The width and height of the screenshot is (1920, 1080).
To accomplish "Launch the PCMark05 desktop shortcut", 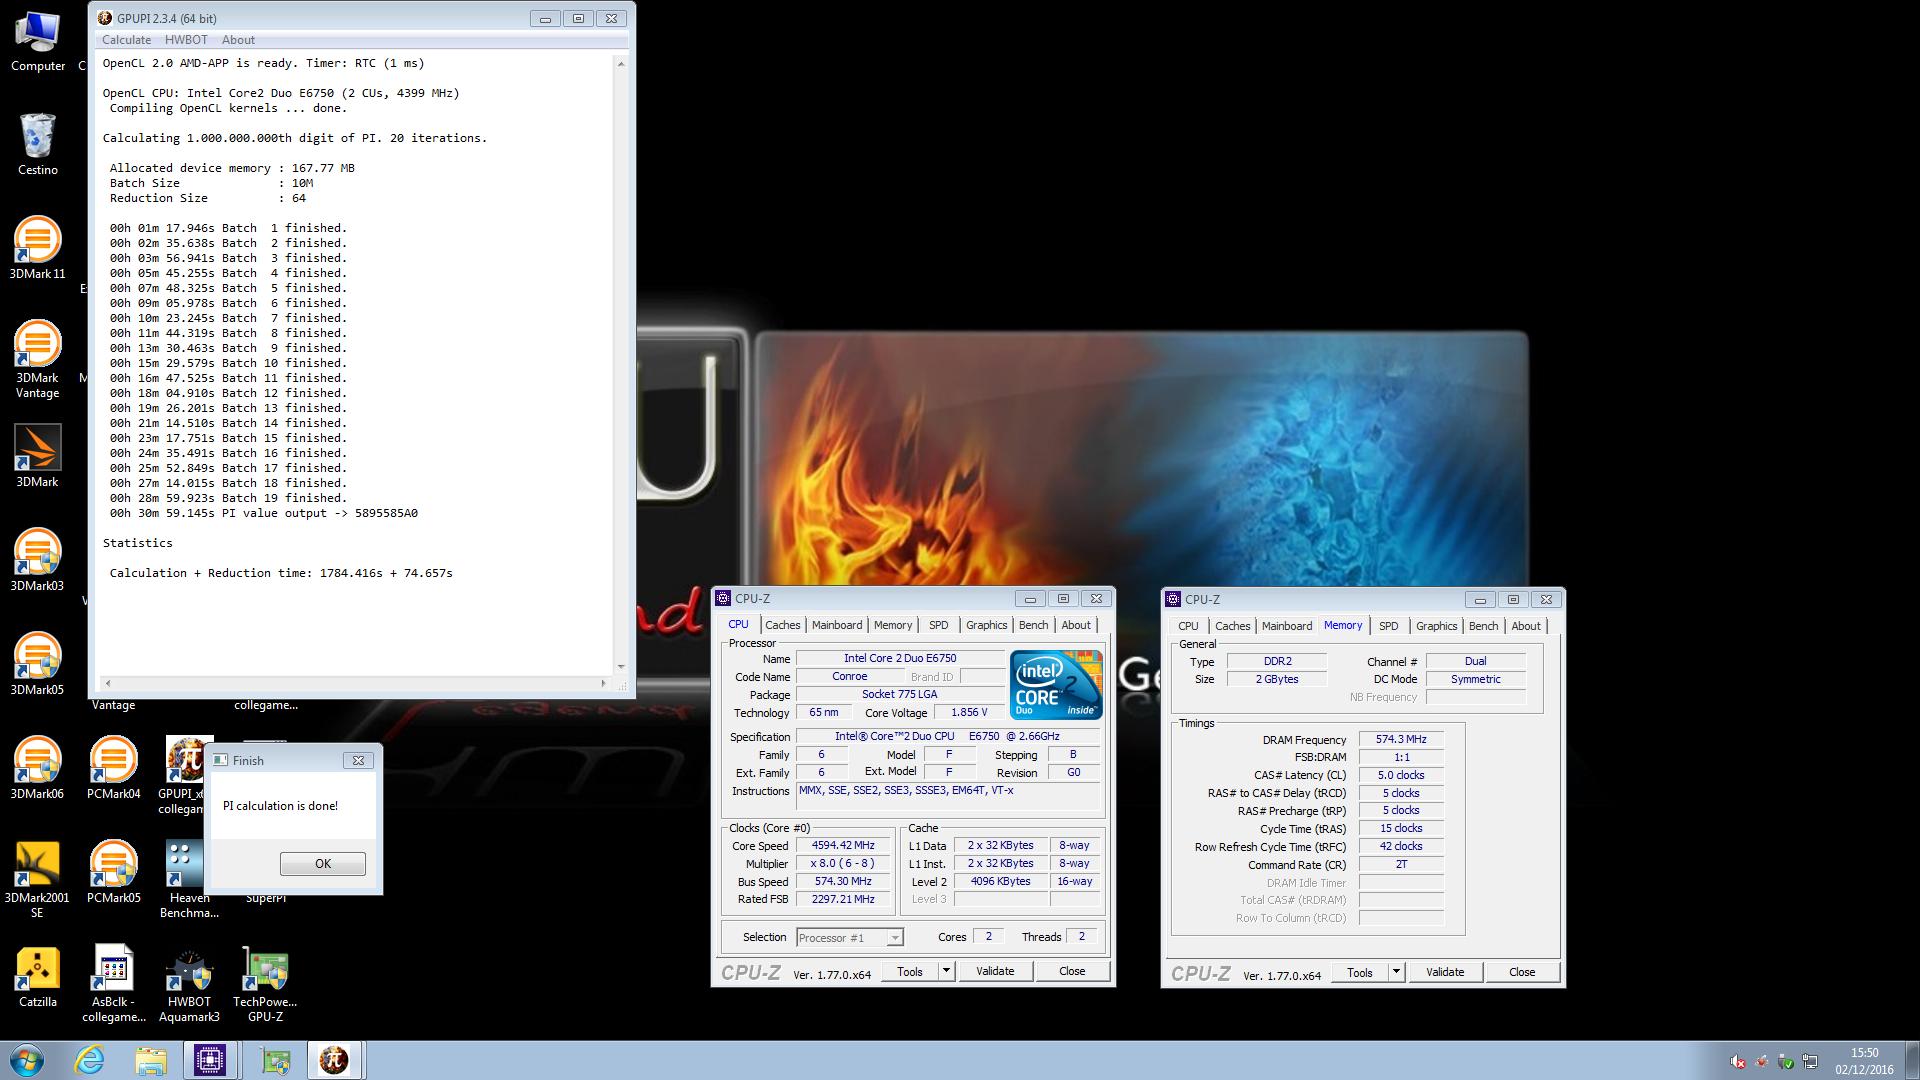I will point(114,872).
